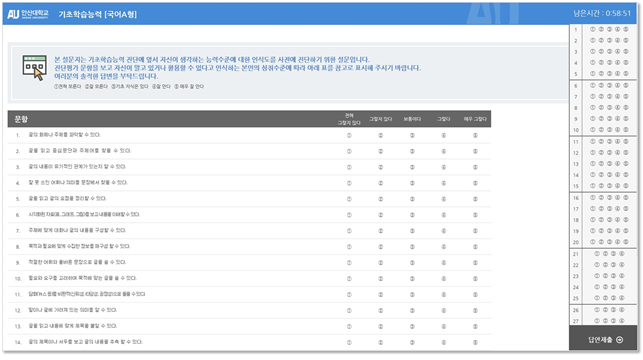This screenshot has height=360, width=643.
Task: Mark bubble 4 for answer-sheet row 23
Action: (x=622, y=276)
